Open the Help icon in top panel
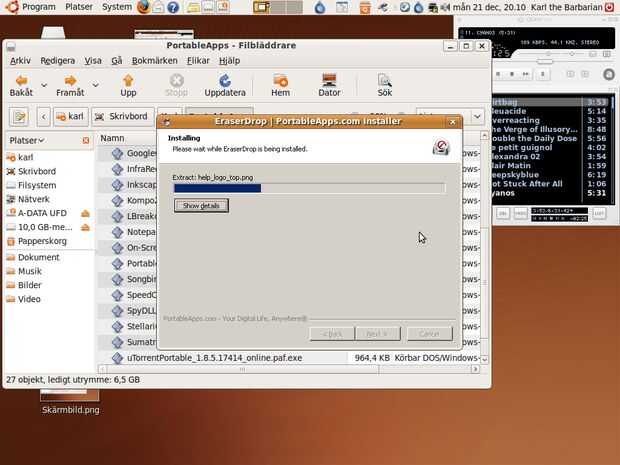This screenshot has height=465, width=620. click(173, 7)
